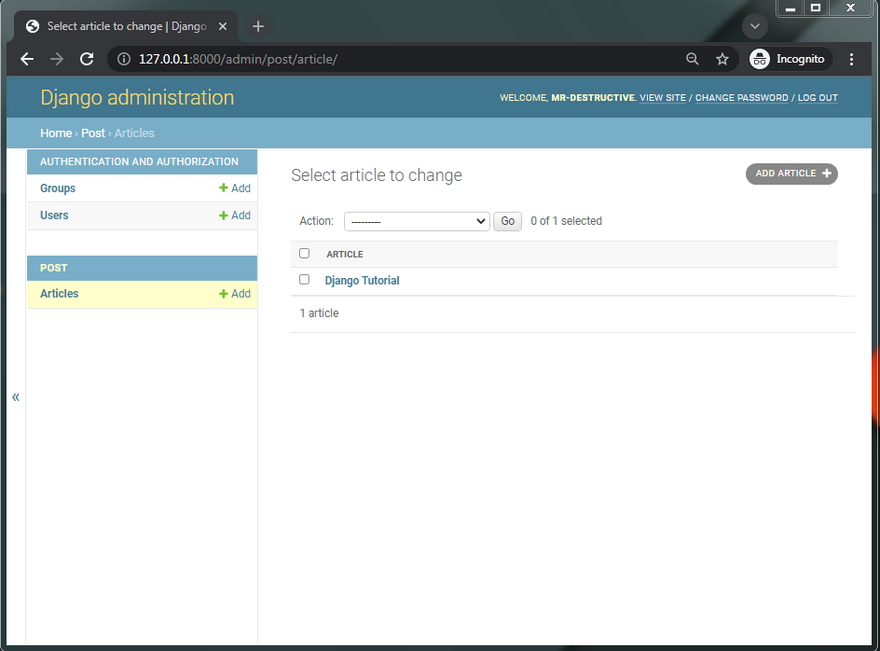Click the zoom magnifier icon in address bar
This screenshot has height=651, width=880.
coord(692,59)
